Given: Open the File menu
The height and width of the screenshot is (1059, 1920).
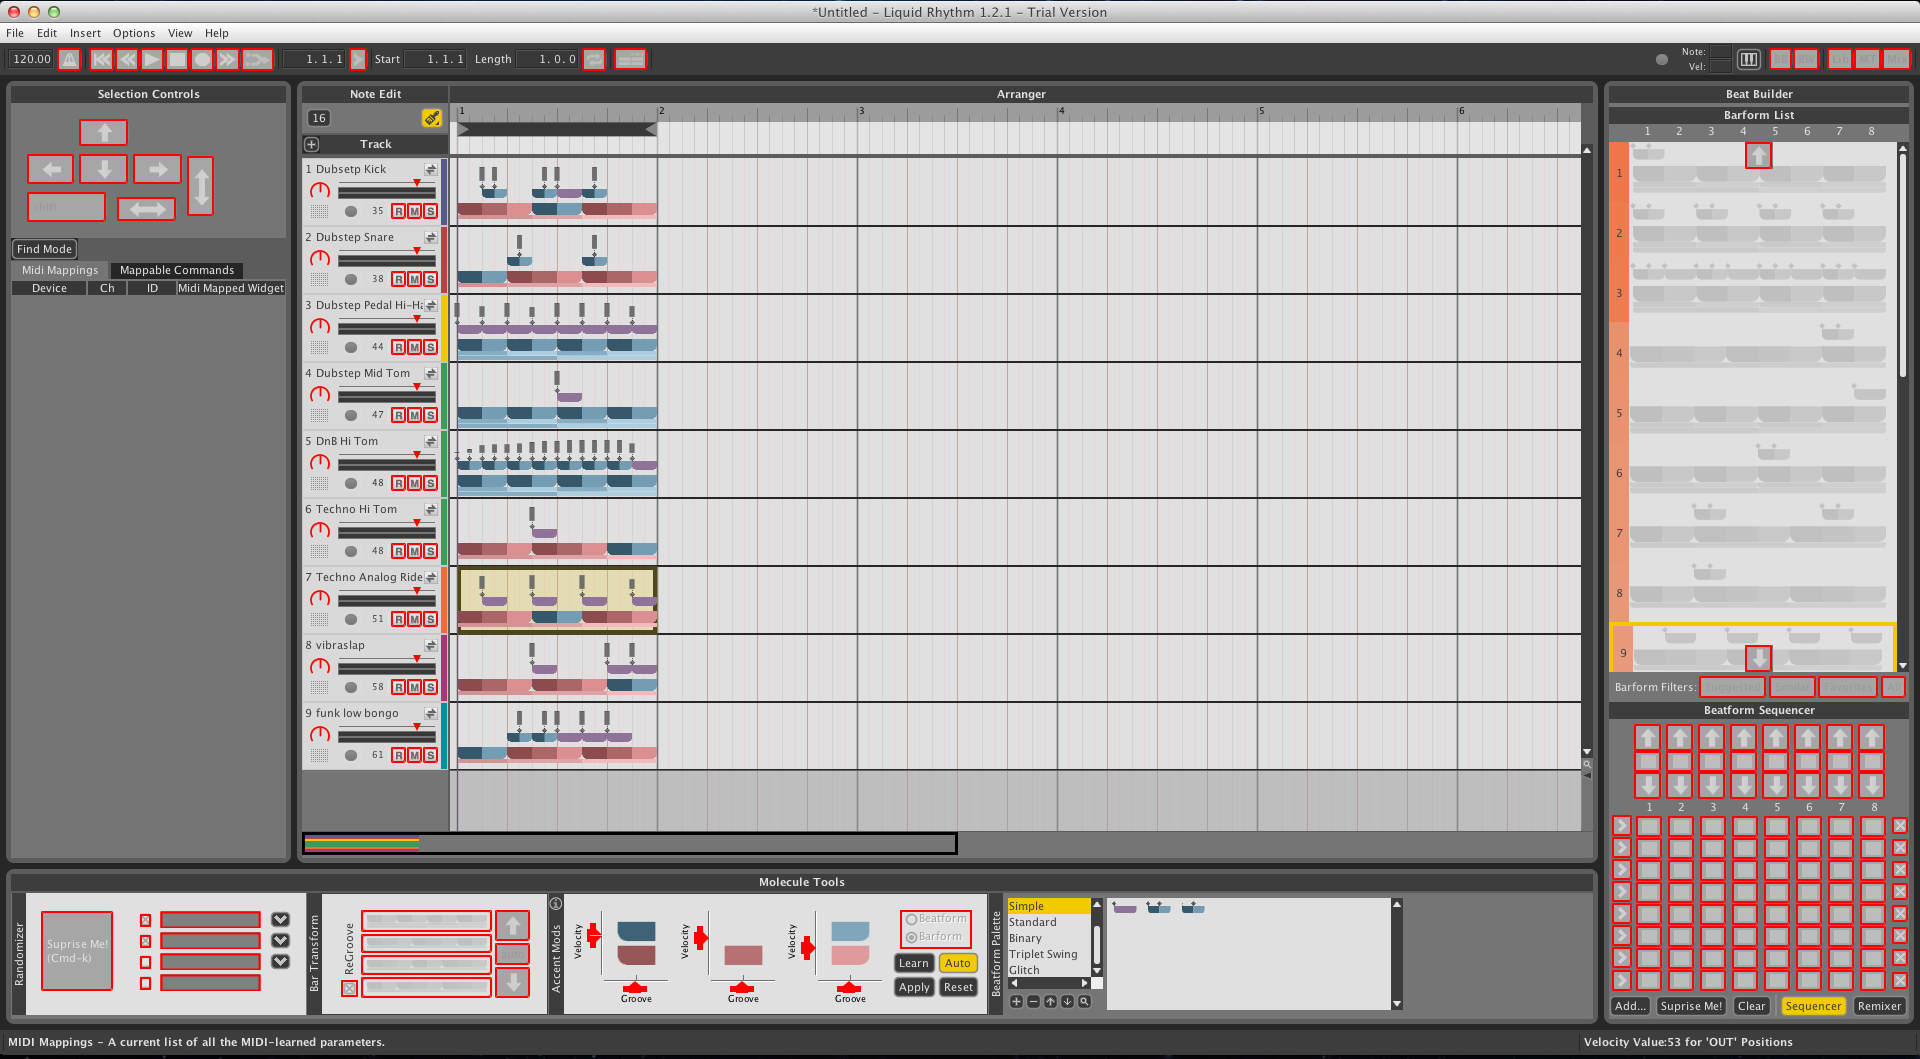Looking at the screenshot, I should coord(15,33).
